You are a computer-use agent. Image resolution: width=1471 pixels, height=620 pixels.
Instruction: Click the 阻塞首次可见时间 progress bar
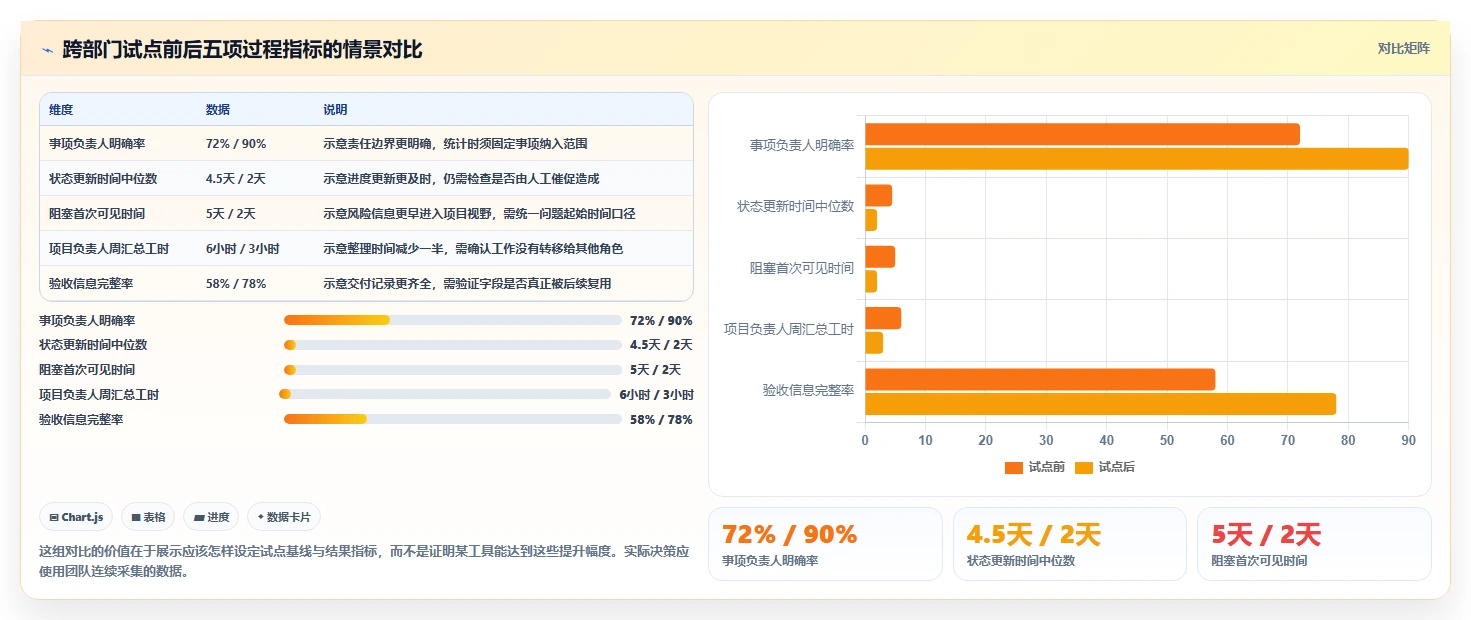(x=453, y=370)
